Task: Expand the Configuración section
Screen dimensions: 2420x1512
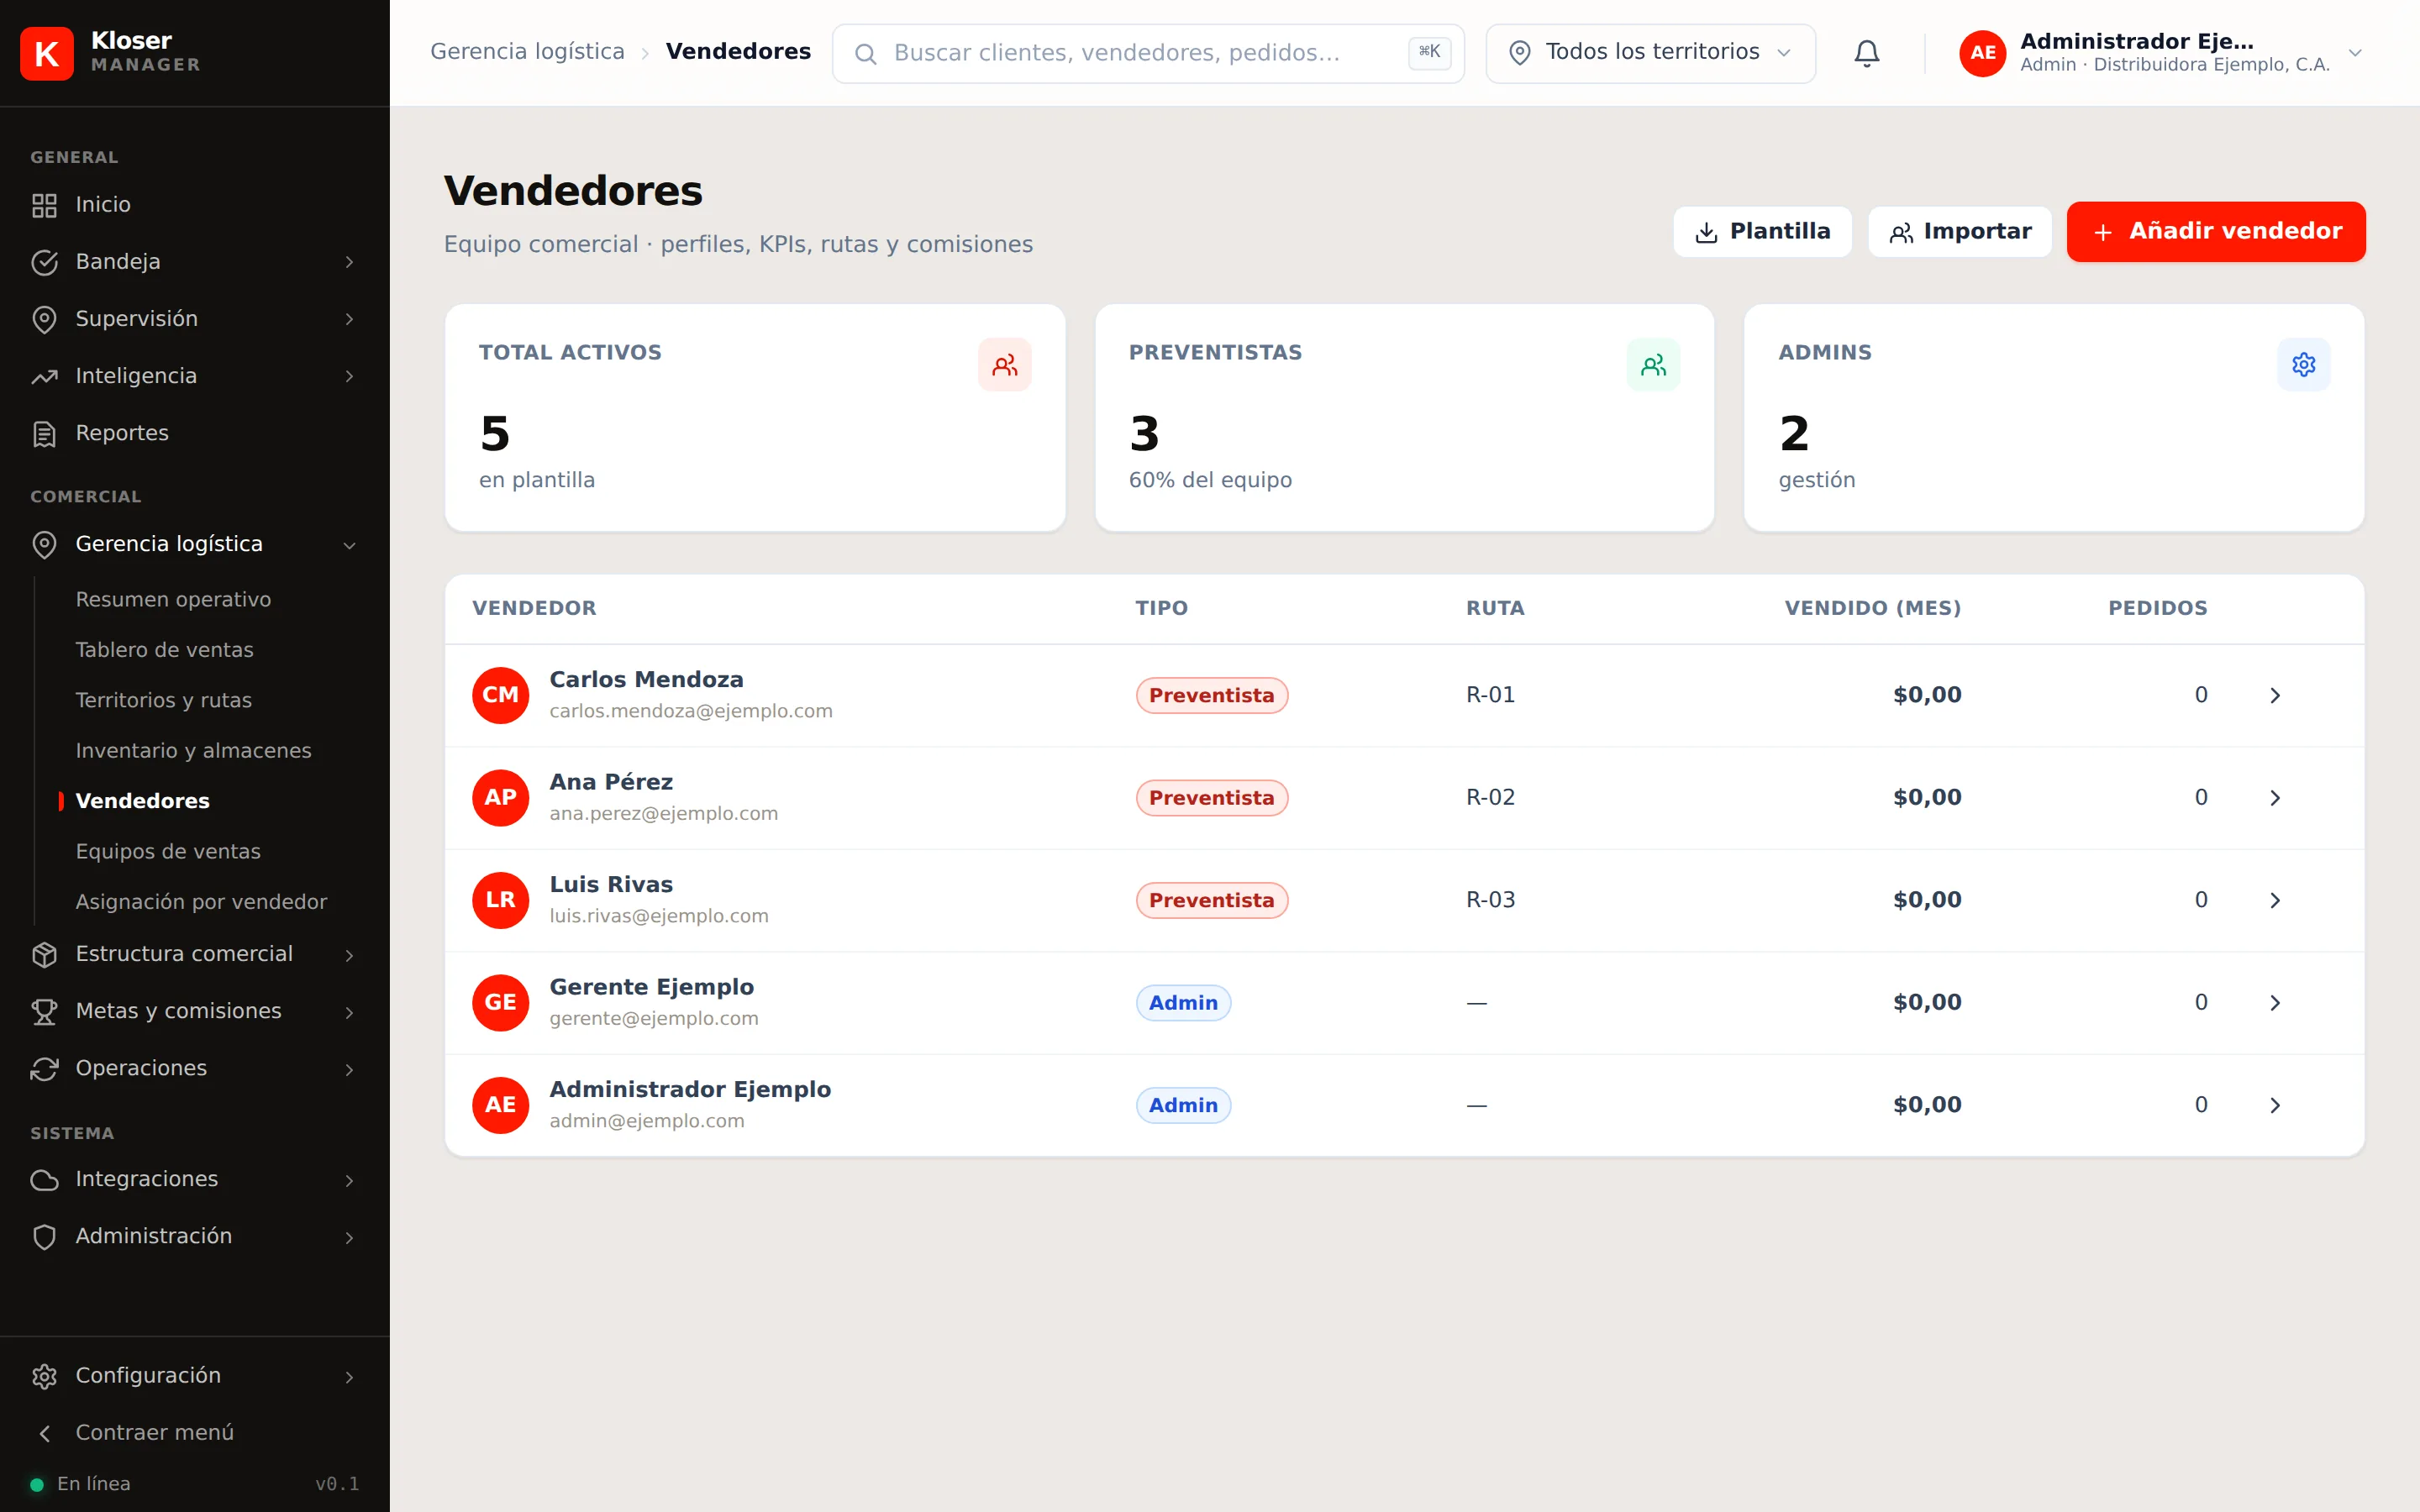Action: pos(195,1376)
